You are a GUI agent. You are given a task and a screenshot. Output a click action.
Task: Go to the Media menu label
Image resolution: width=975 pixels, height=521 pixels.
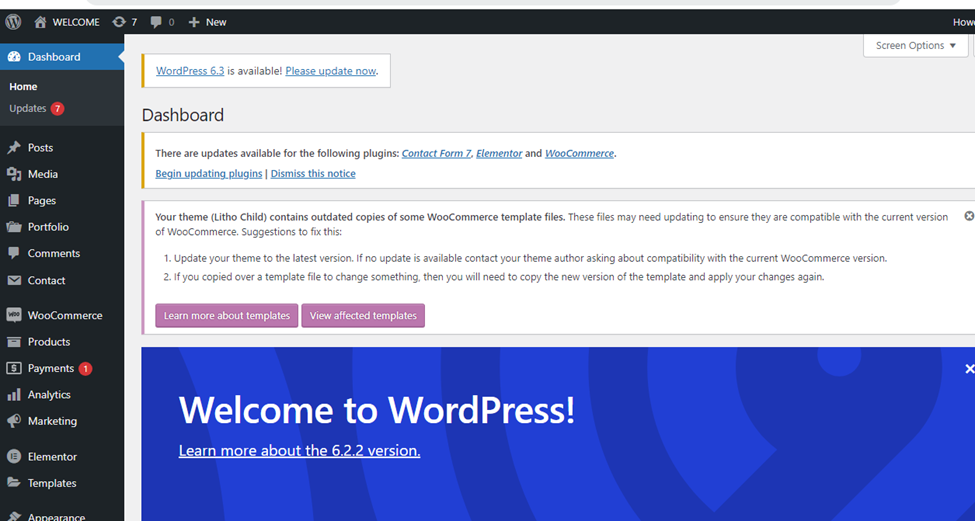pyautogui.click(x=43, y=174)
